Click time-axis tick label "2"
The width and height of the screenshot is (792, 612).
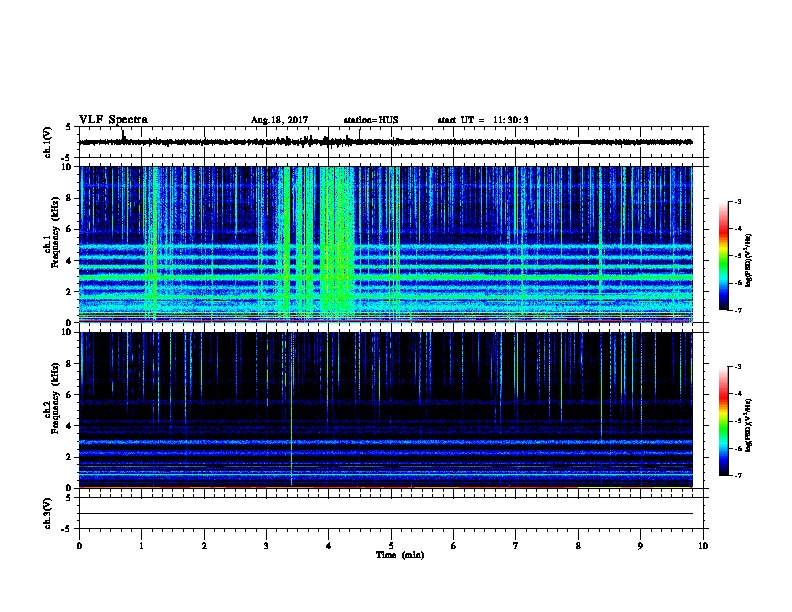tap(204, 546)
